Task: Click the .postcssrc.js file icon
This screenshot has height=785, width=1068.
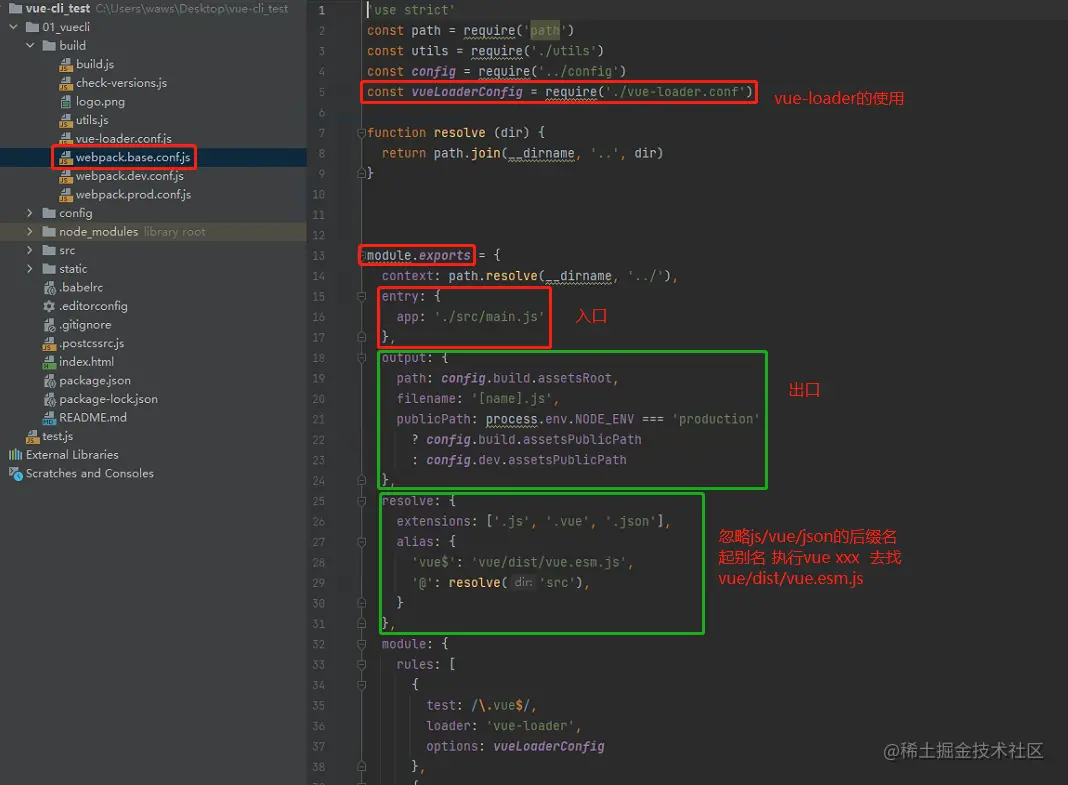Action: coord(49,344)
